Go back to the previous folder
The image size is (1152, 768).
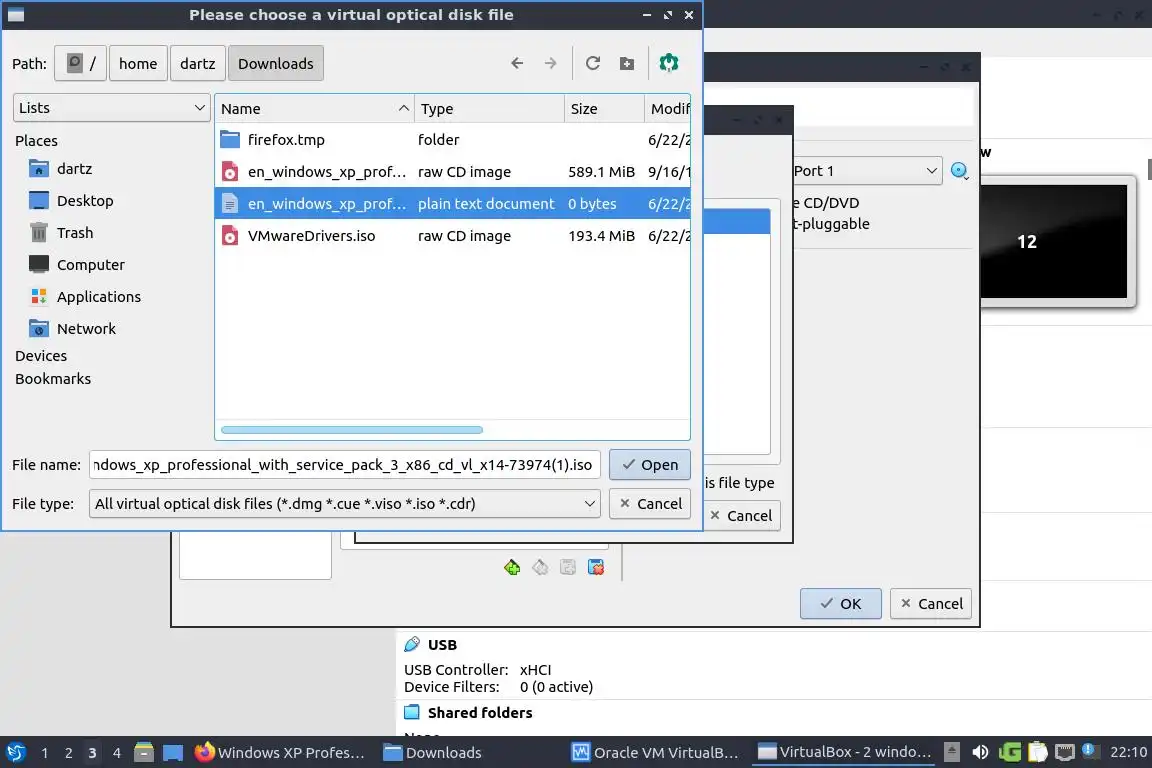click(517, 63)
